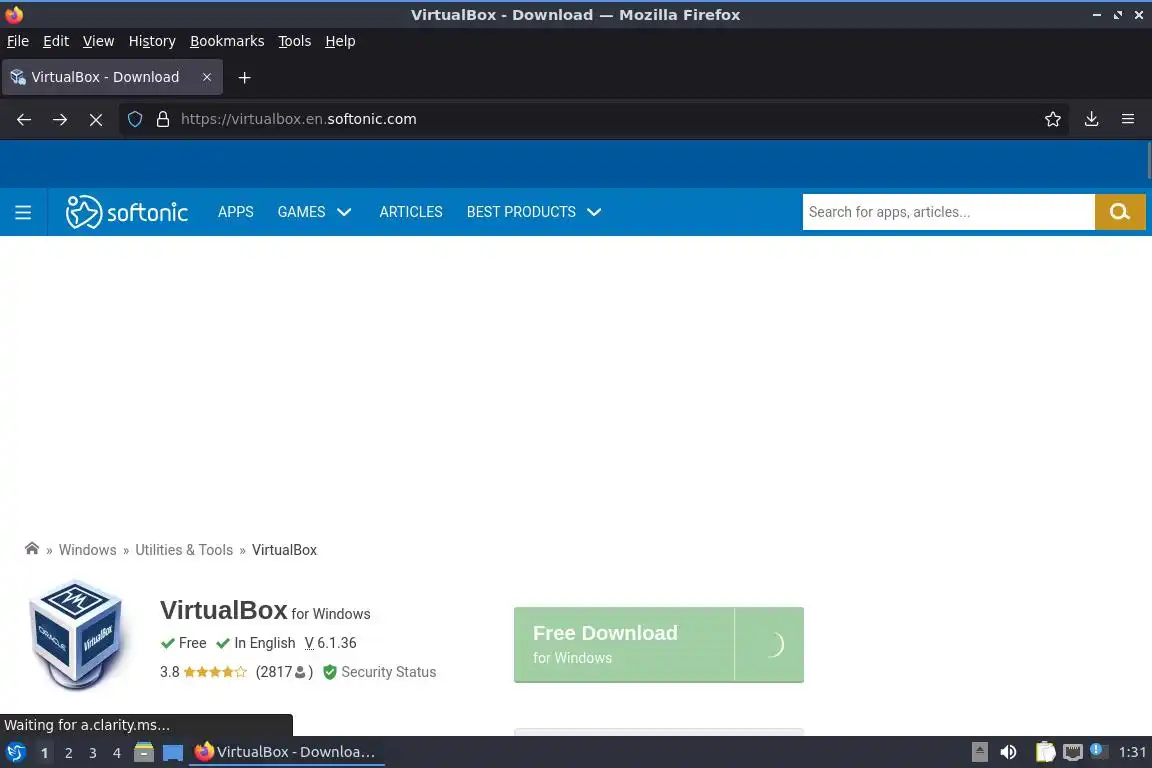Open site security padlock info
This screenshot has height=768, width=1152.
[x=163, y=119]
